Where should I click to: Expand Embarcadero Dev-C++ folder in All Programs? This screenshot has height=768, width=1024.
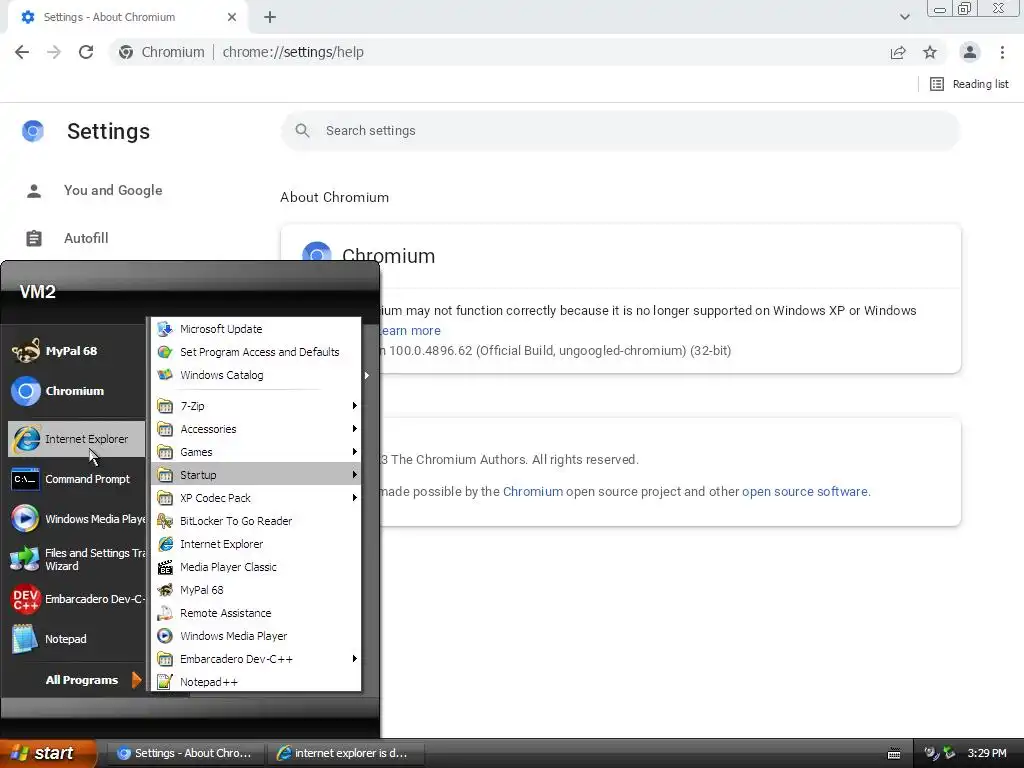(256, 659)
